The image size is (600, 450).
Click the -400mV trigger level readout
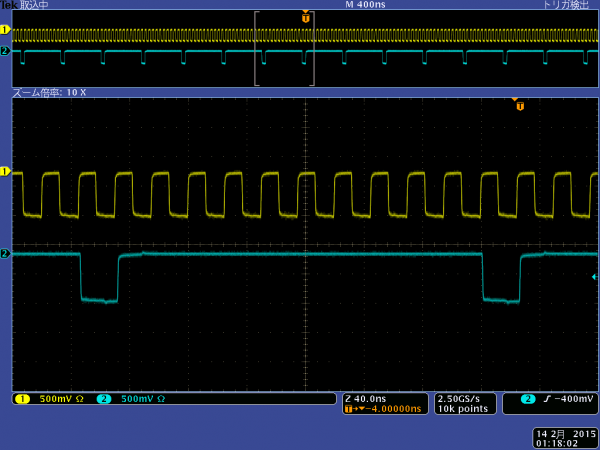pos(572,399)
